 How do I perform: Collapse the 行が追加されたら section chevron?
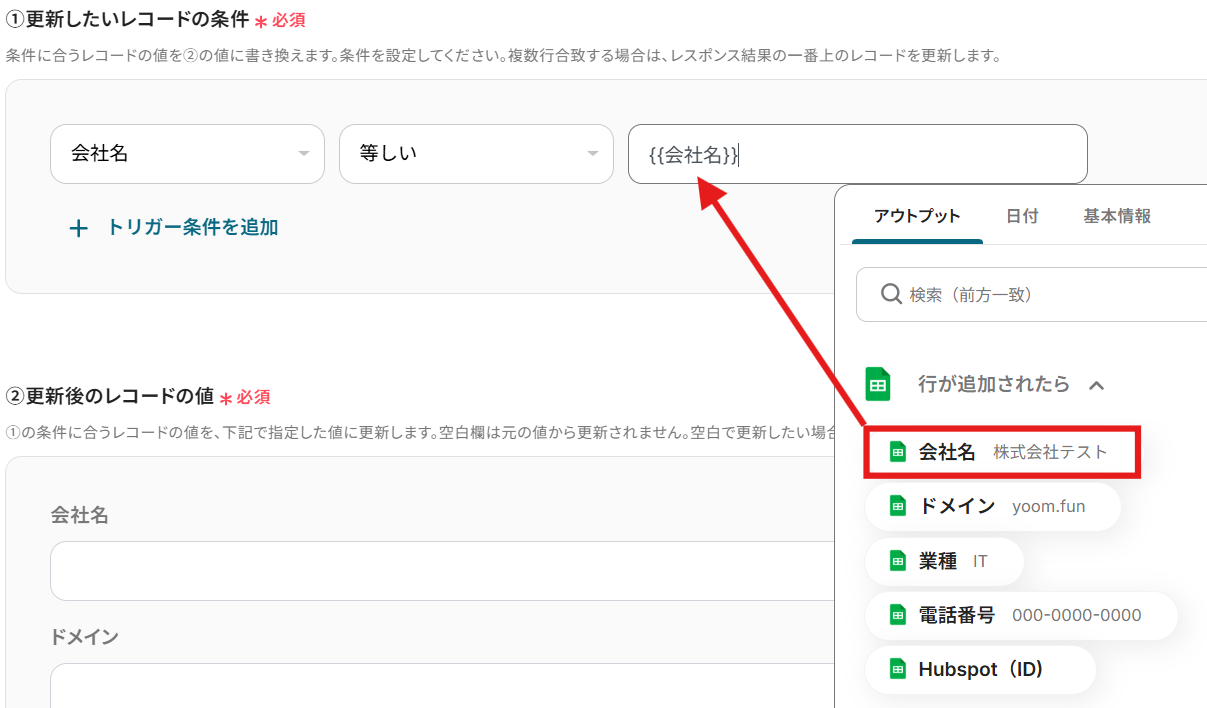1097,385
